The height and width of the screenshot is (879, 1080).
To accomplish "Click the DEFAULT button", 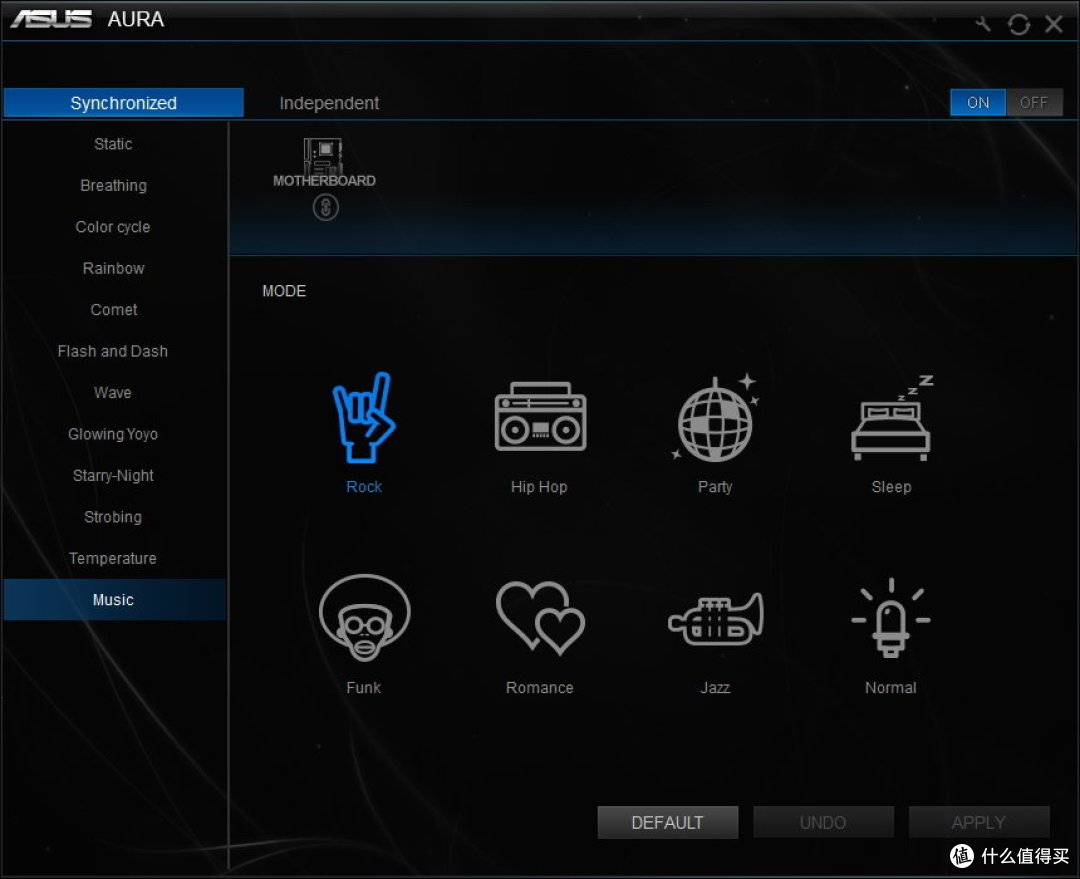I will pyautogui.click(x=667, y=823).
